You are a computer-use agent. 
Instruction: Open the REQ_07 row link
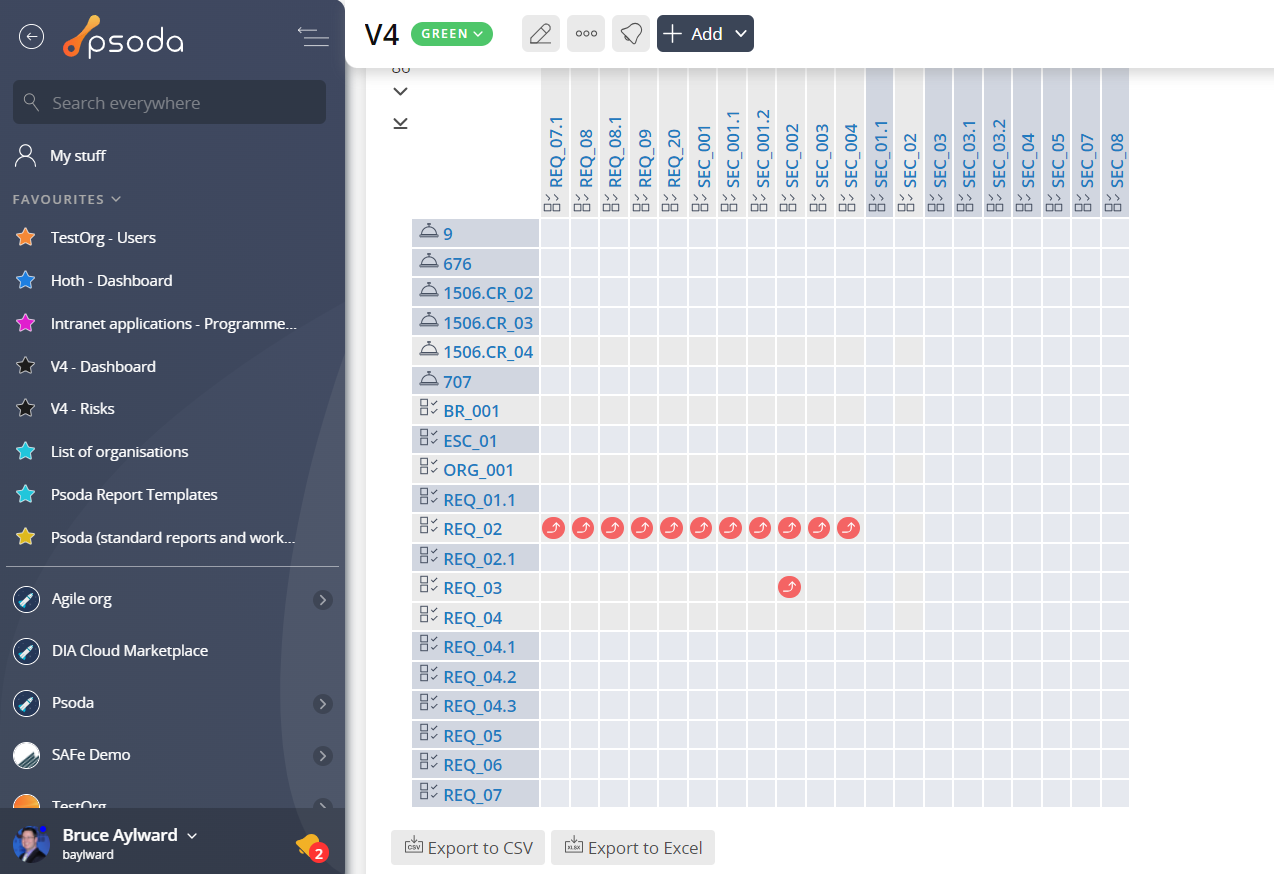(473, 795)
